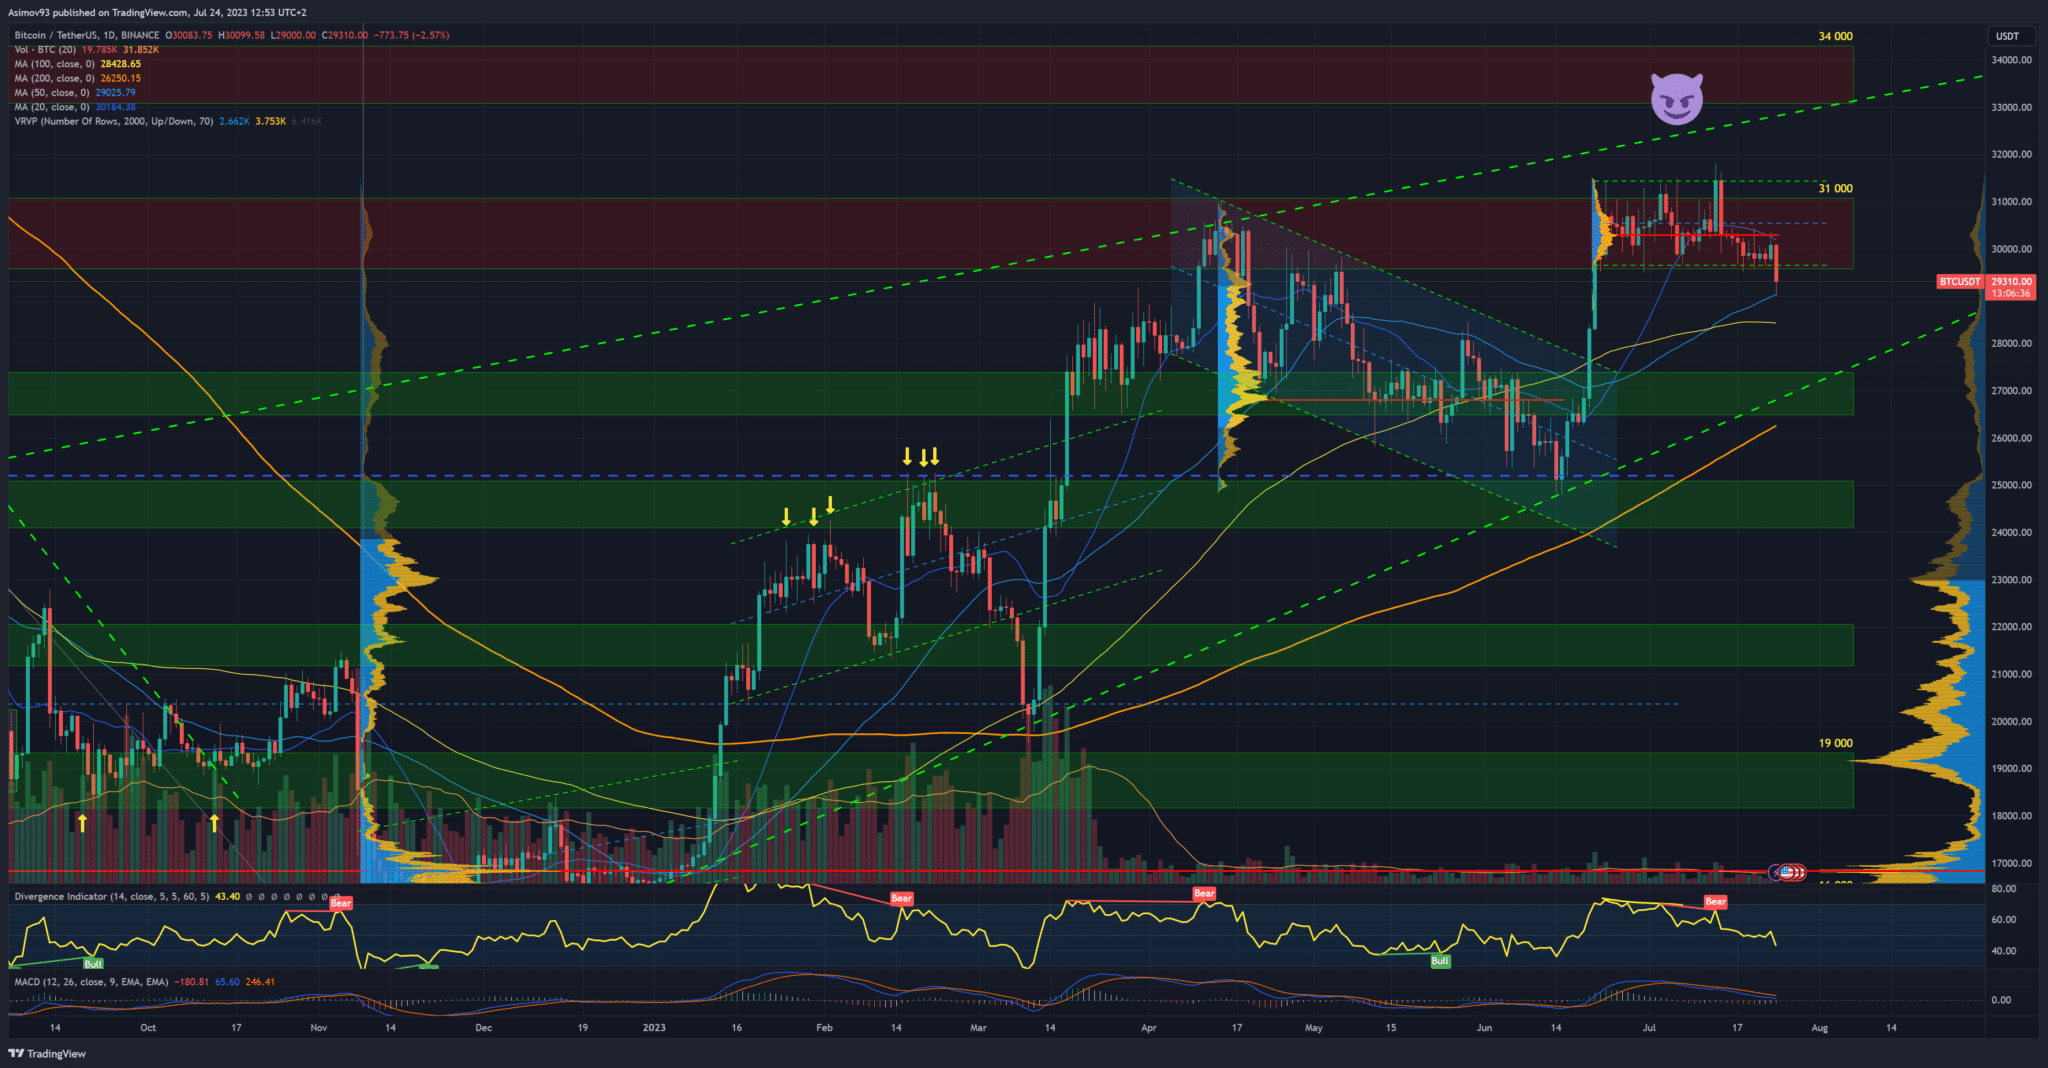The image size is (2048, 1068).
Task: Click the TradingView logo at the bottom left
Action: (47, 1053)
